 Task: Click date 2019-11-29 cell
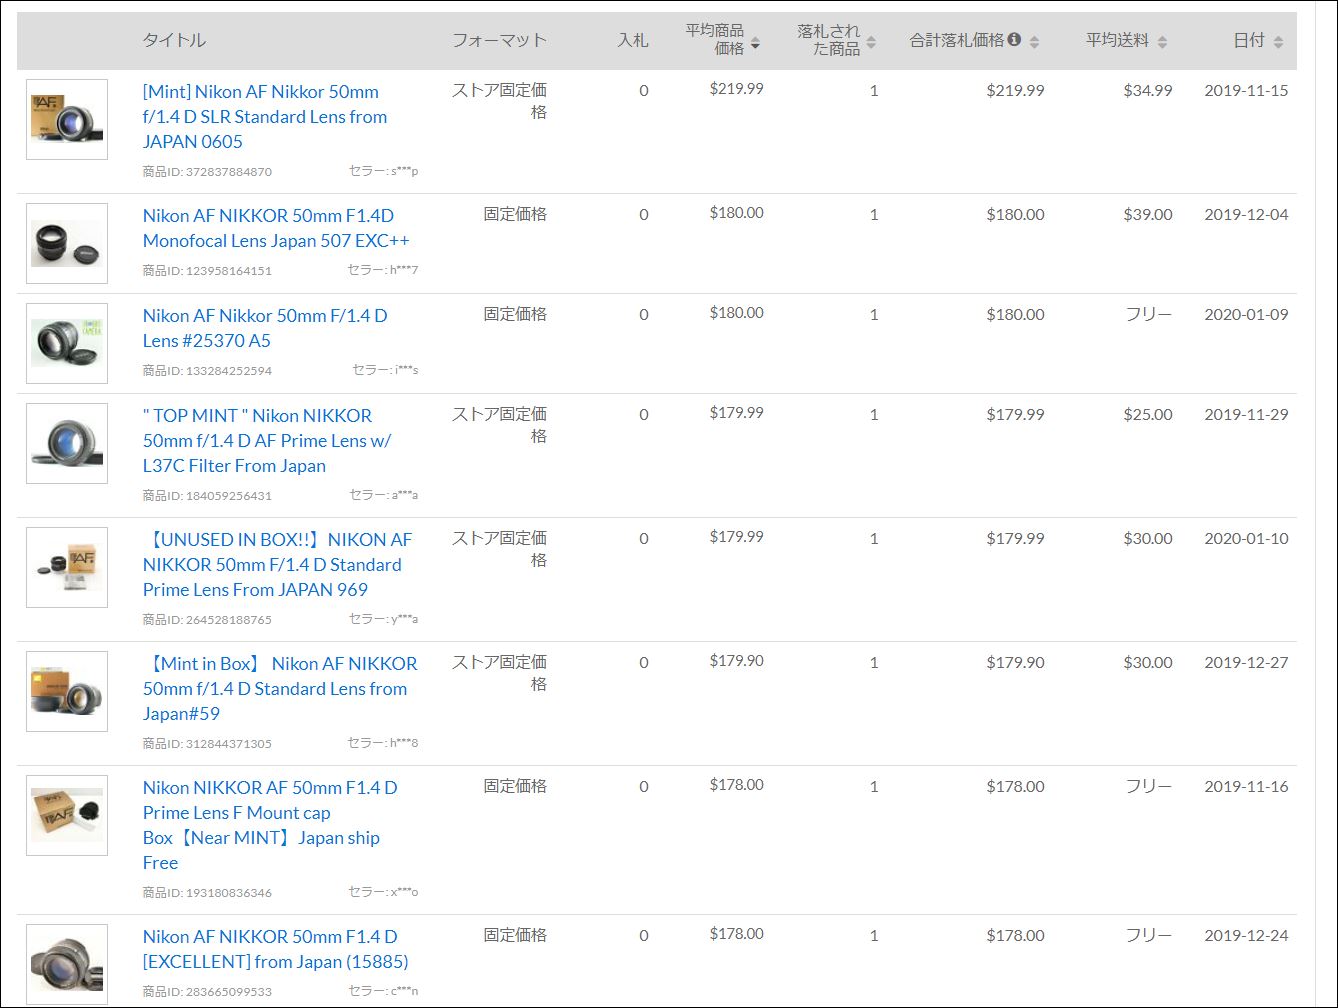click(x=1246, y=415)
